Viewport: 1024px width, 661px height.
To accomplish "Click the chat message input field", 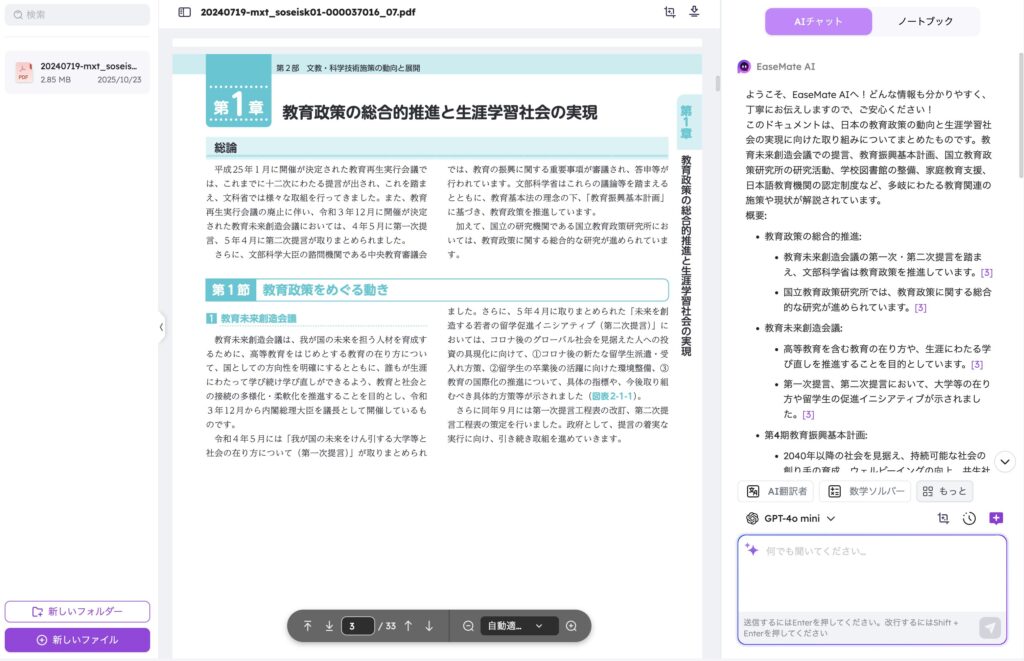I will 872,575.
